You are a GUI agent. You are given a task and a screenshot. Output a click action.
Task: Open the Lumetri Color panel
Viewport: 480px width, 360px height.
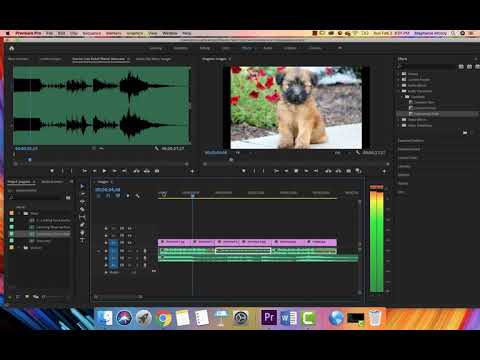pos(407,158)
